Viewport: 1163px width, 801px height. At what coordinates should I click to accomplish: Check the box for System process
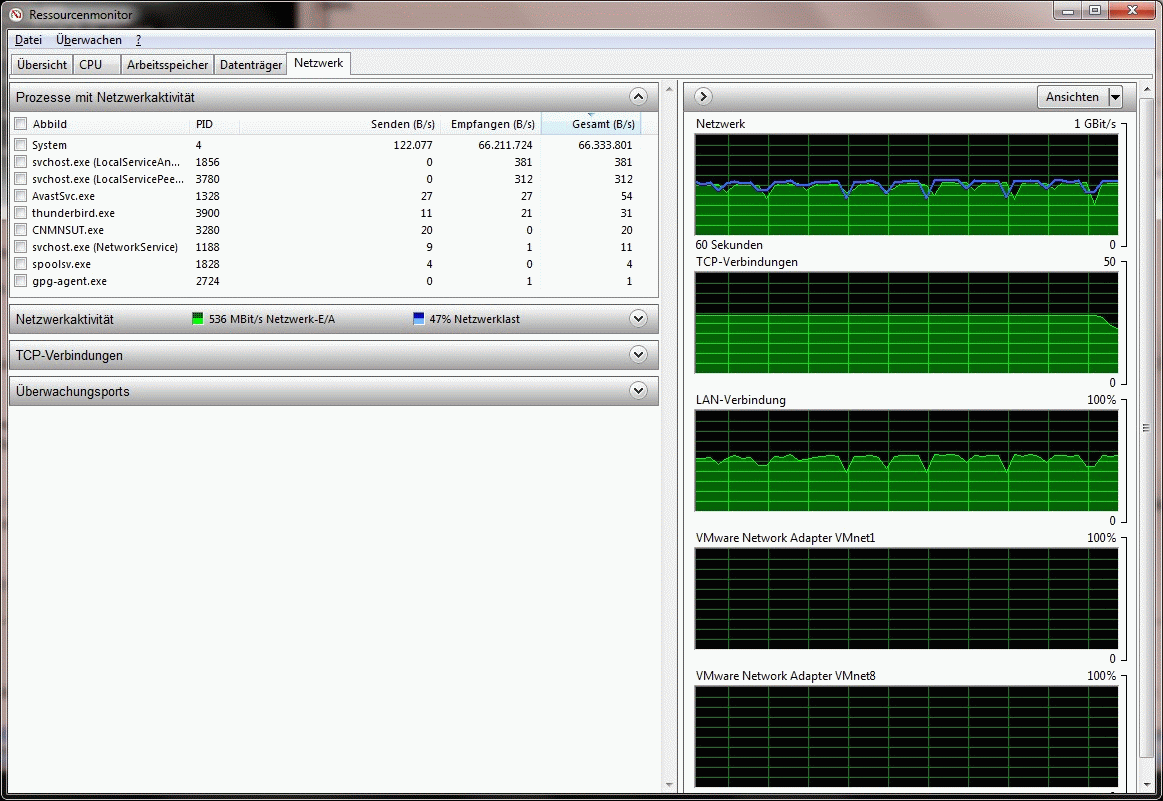(20, 145)
